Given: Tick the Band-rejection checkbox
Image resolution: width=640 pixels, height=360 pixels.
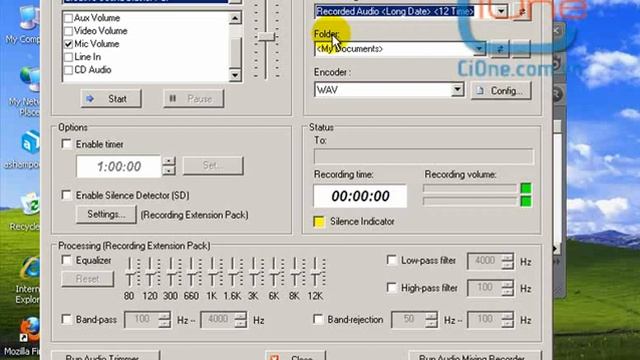Looking at the screenshot, I should (318, 319).
